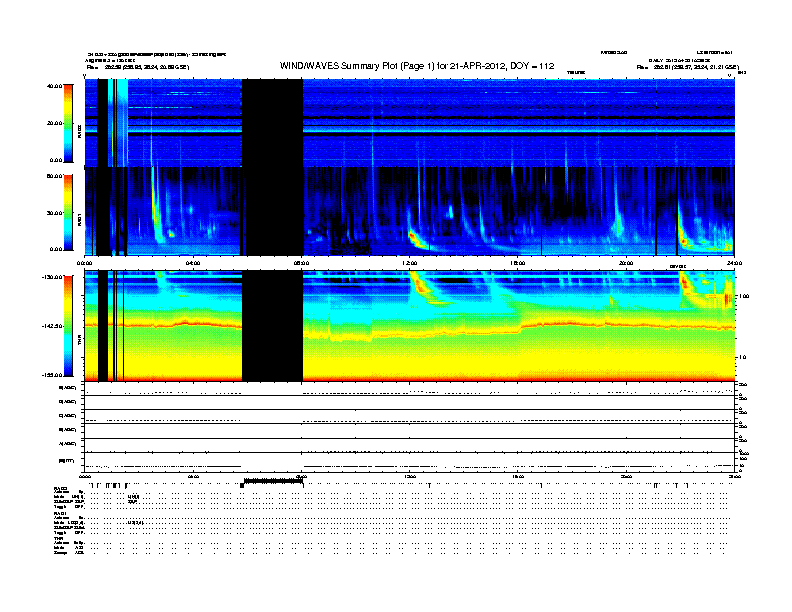The height and width of the screenshot is (612, 792).
Task: Click the TNR vertical axis label
Action: [x=79, y=342]
